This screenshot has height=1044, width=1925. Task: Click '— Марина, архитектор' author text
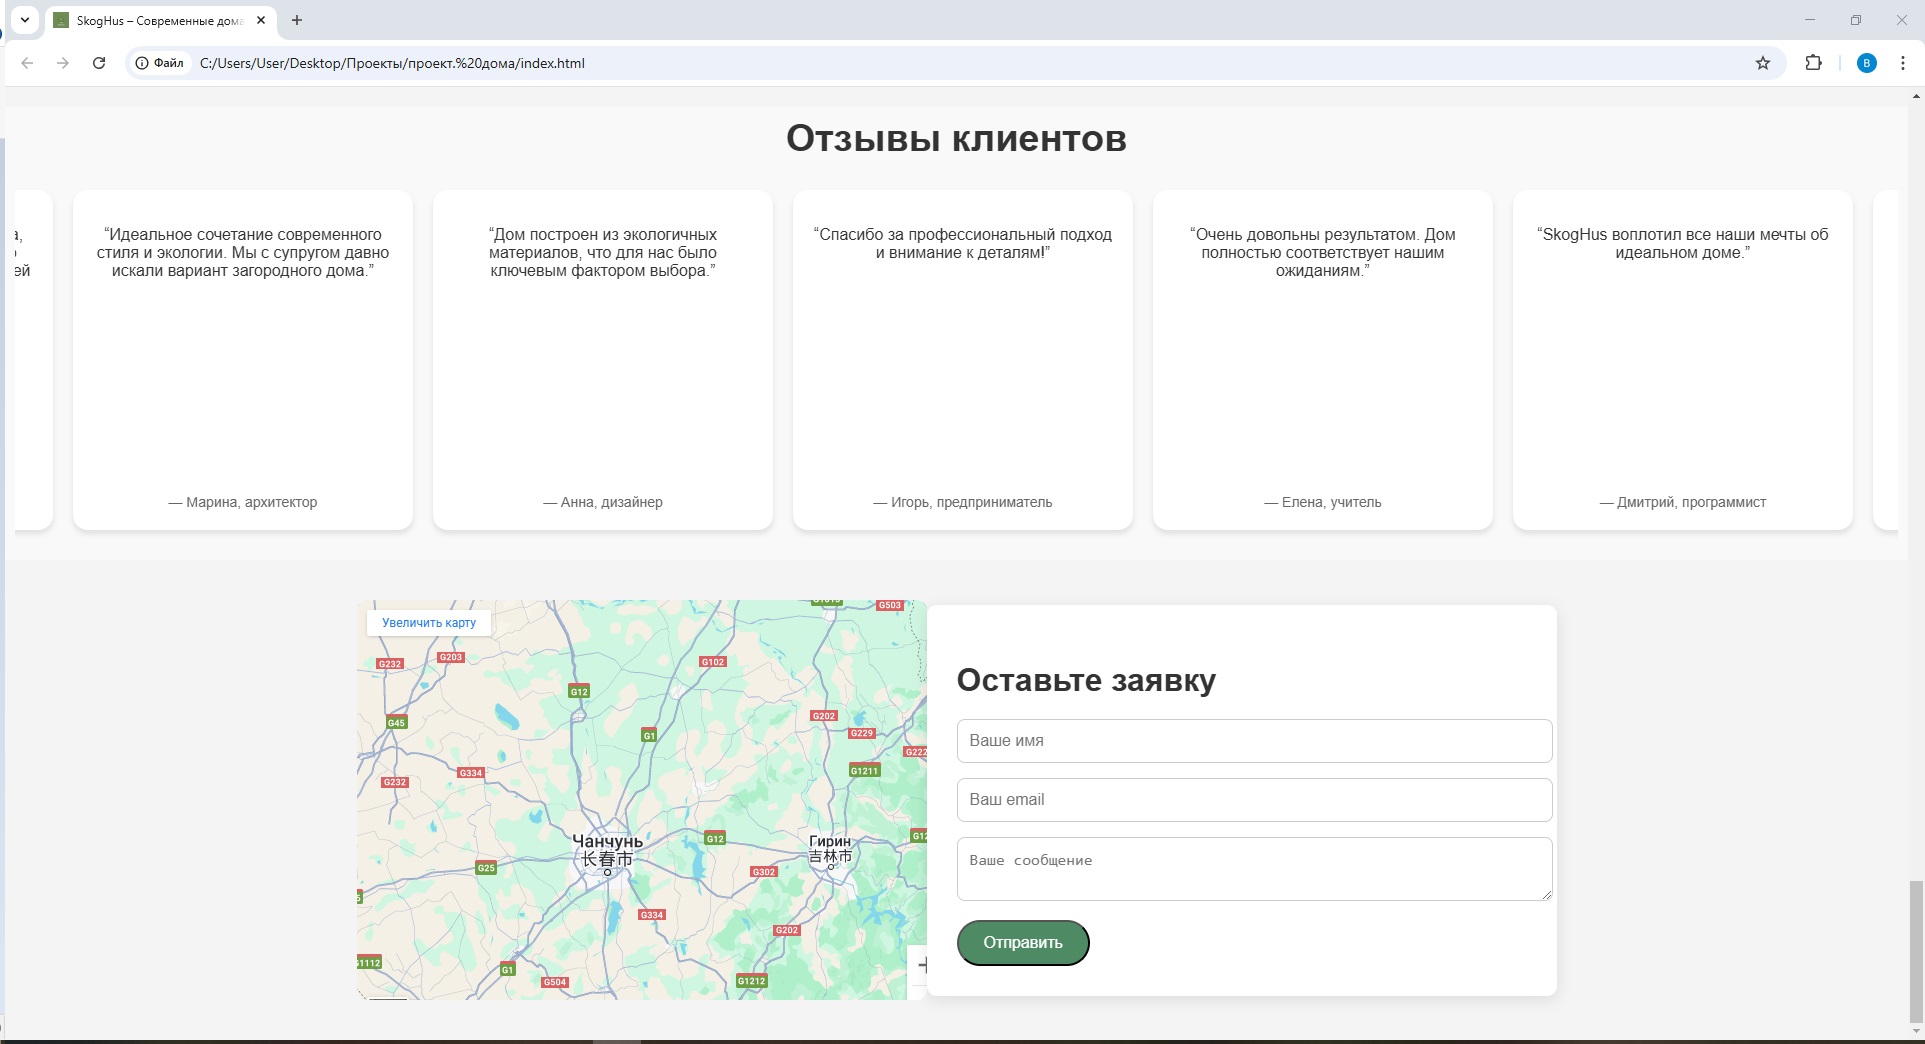tap(243, 502)
